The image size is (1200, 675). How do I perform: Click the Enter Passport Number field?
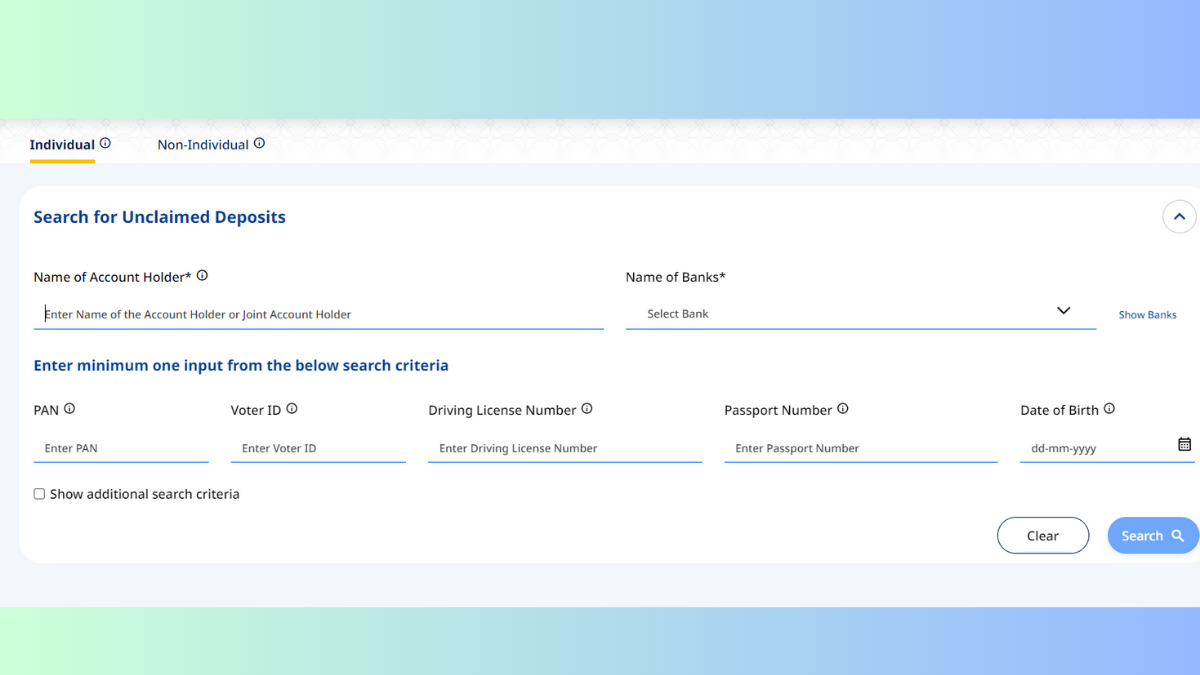(x=860, y=448)
